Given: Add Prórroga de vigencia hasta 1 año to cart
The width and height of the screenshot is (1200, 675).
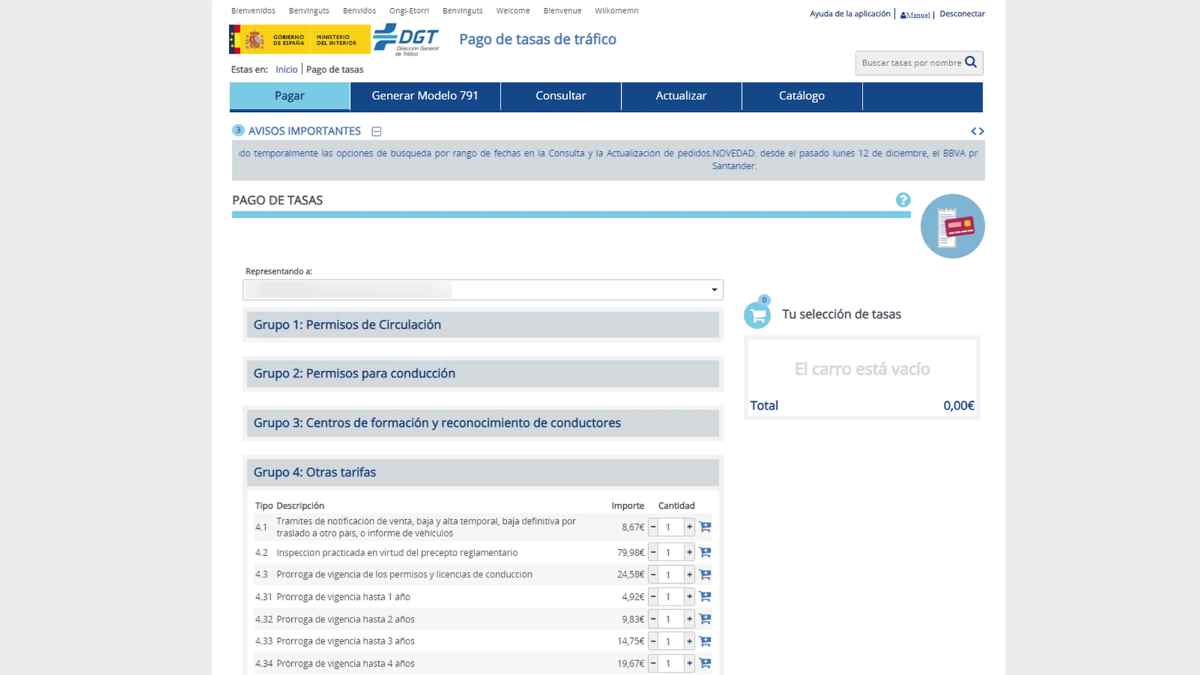Looking at the screenshot, I should [x=704, y=596].
